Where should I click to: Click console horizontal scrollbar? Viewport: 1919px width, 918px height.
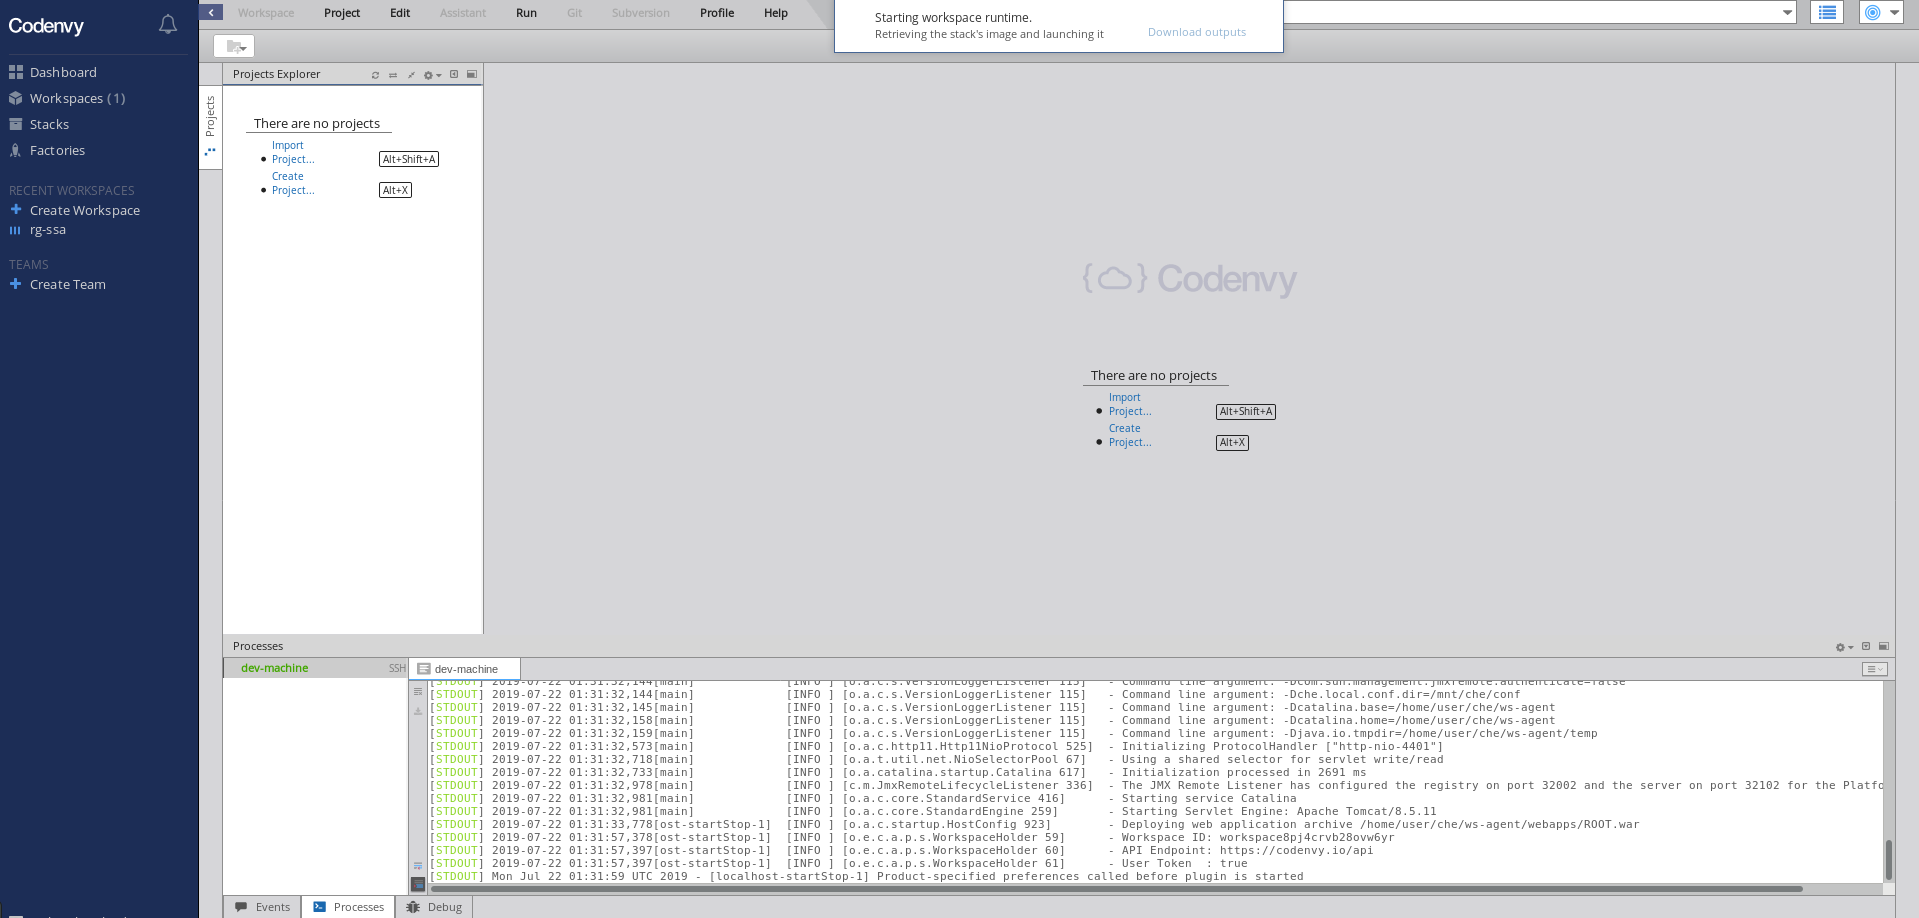[x=1116, y=888]
